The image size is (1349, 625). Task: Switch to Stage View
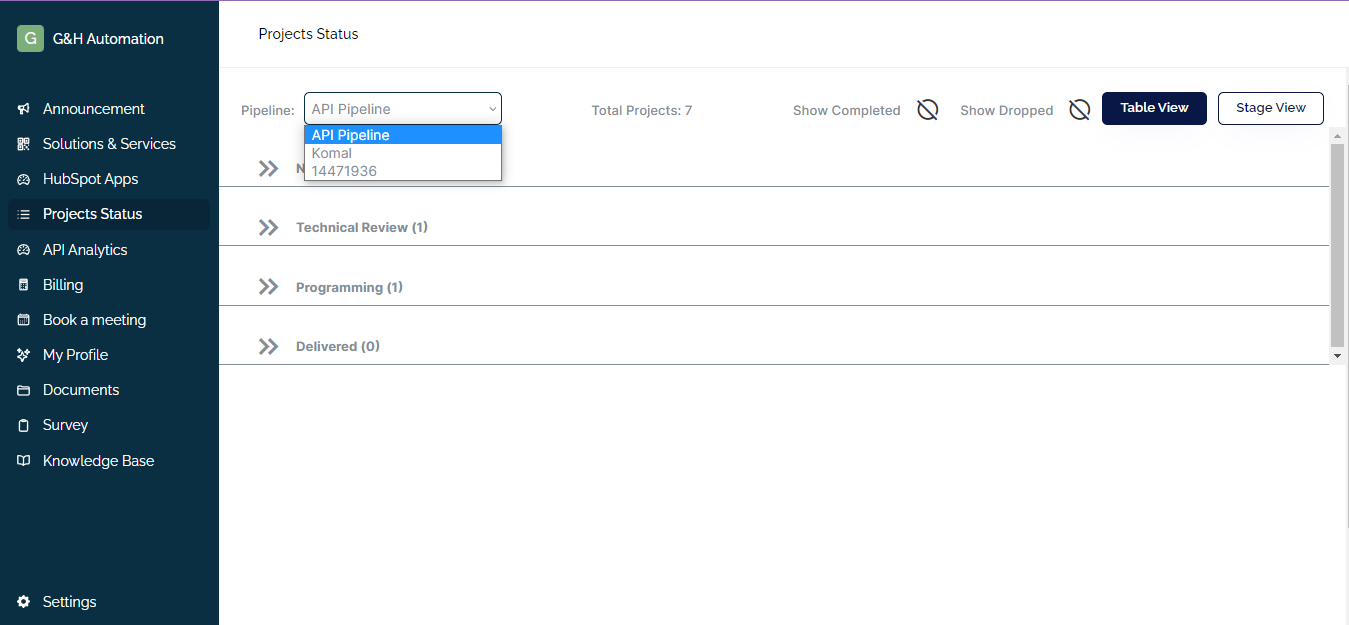[1270, 108]
